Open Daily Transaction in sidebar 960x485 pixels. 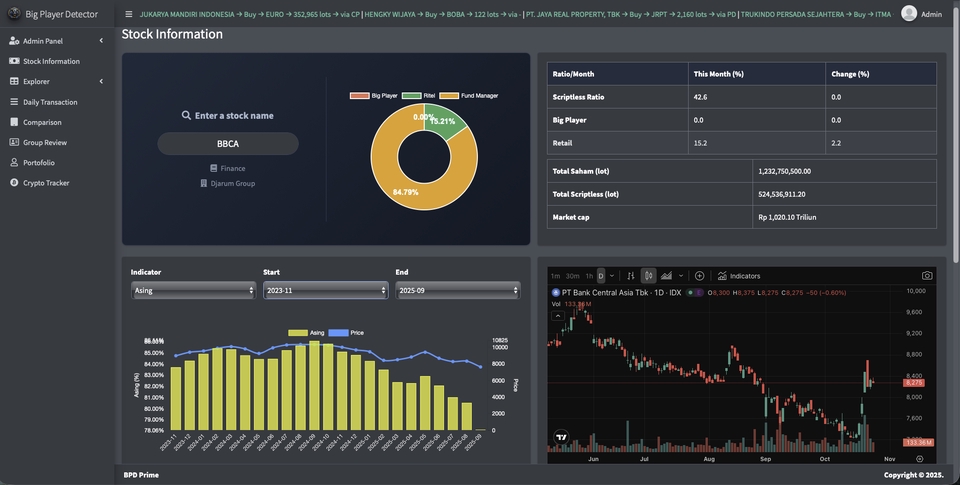[x=50, y=102]
